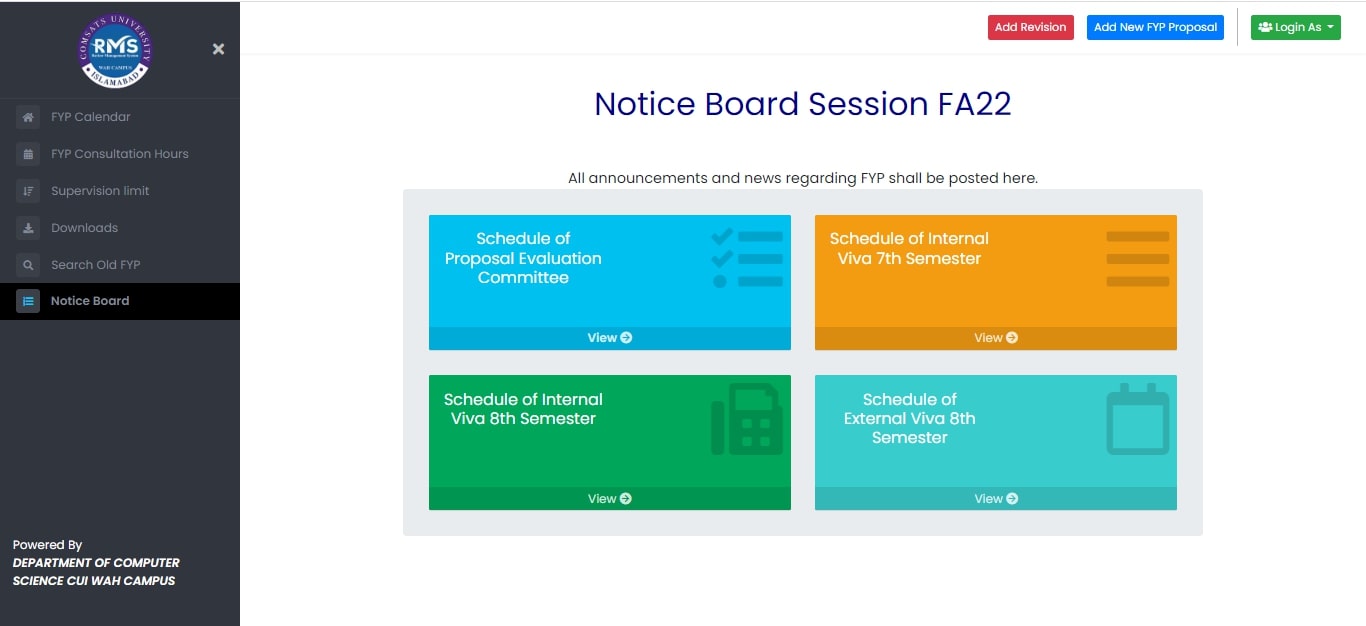Click the fax icon on the Internal Viva 8th card
Image resolution: width=1366 pixels, height=626 pixels.
[747, 419]
